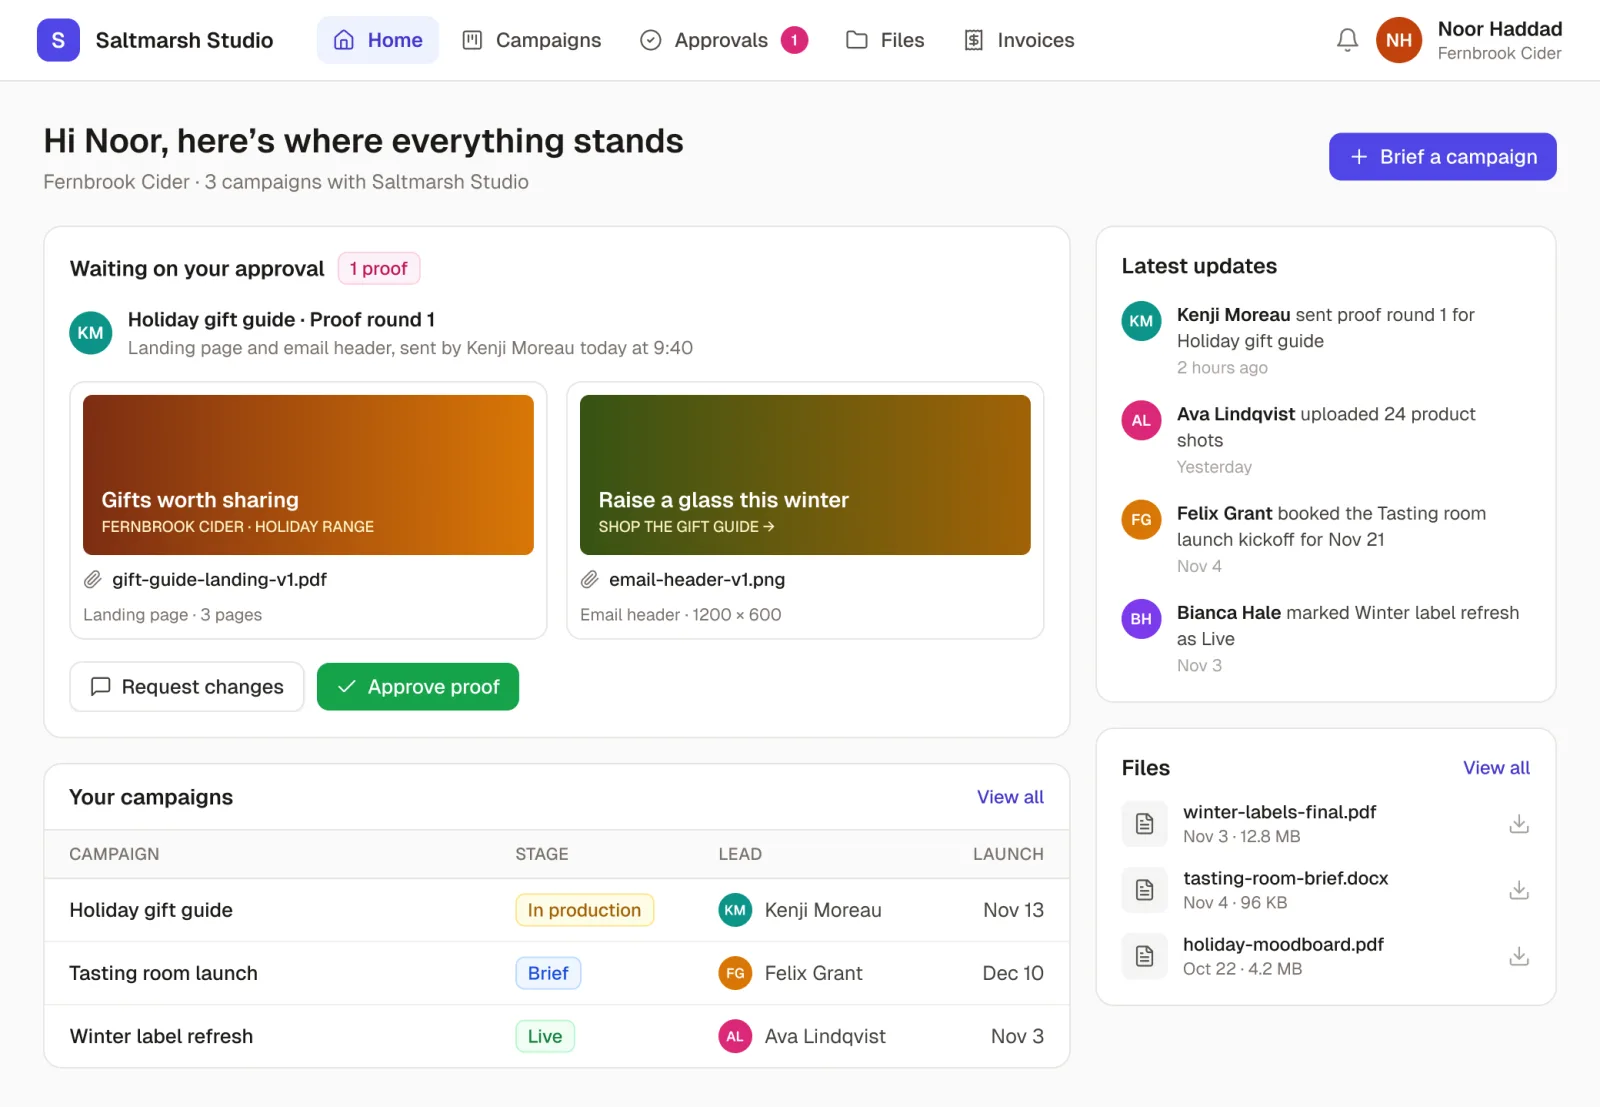The image size is (1600, 1107).
Task: Open the Raise a glass this winter preview
Action: click(805, 475)
